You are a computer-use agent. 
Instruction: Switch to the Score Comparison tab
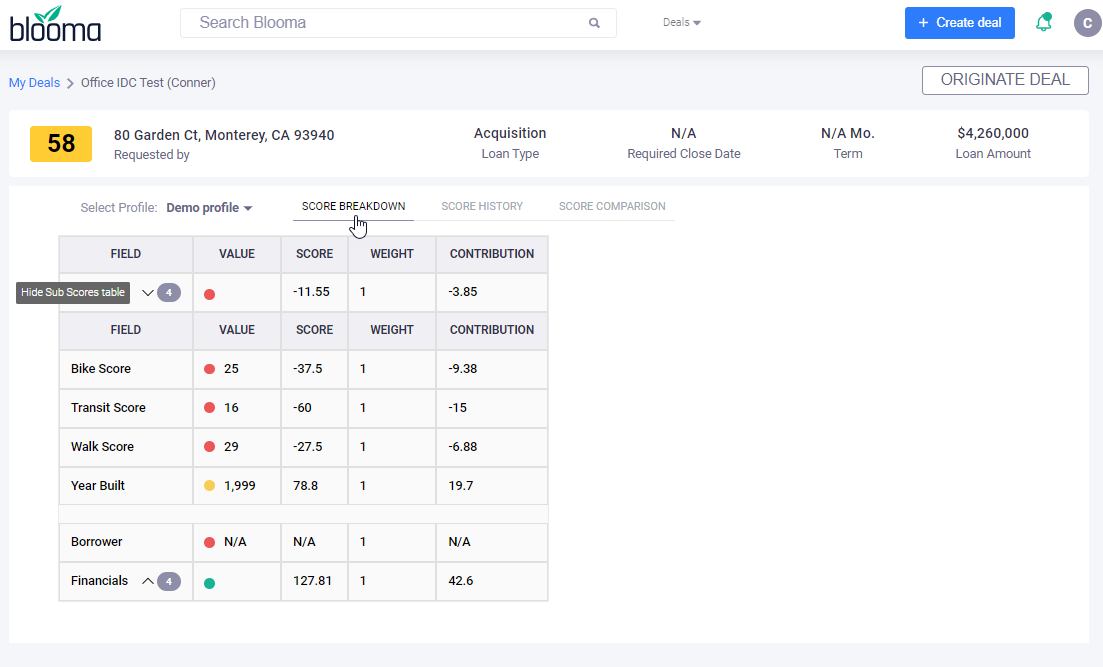[612, 206]
